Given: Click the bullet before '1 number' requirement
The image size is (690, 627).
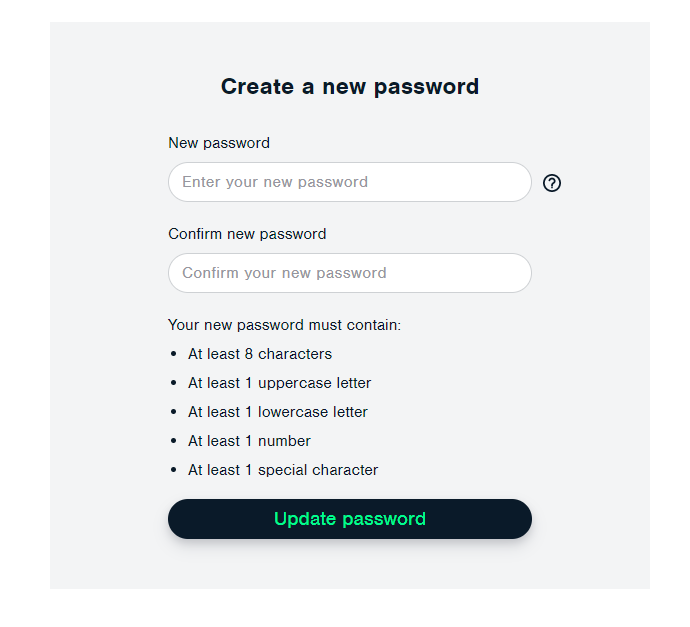Looking at the screenshot, I should pyautogui.click(x=173, y=442).
